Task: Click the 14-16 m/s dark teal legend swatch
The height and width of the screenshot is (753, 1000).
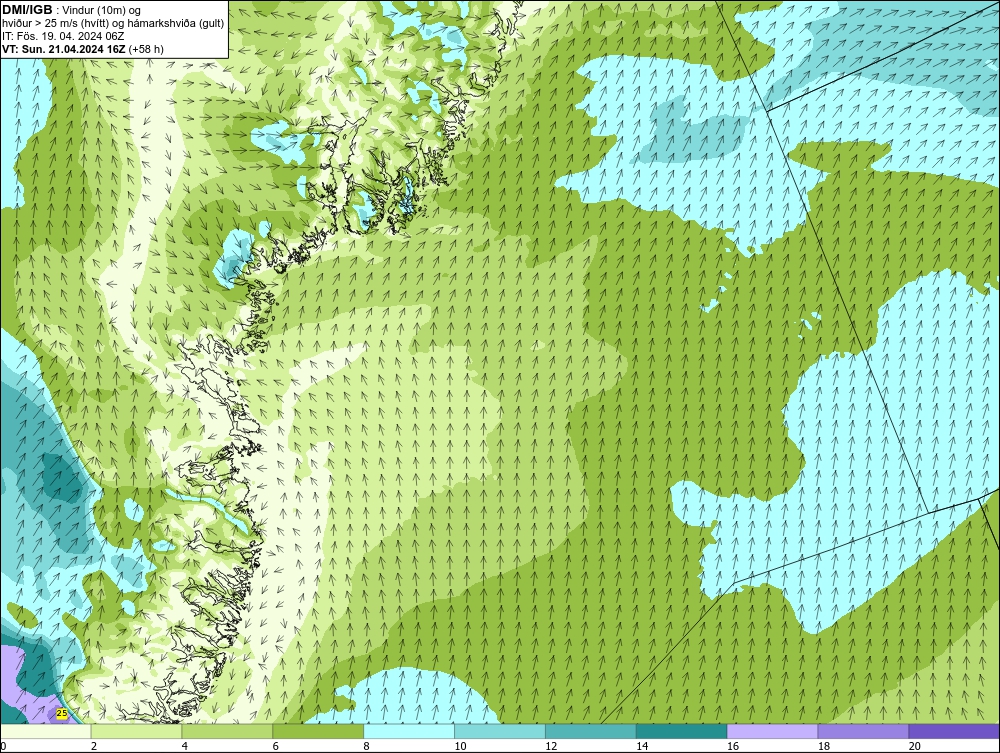Action: point(681,731)
